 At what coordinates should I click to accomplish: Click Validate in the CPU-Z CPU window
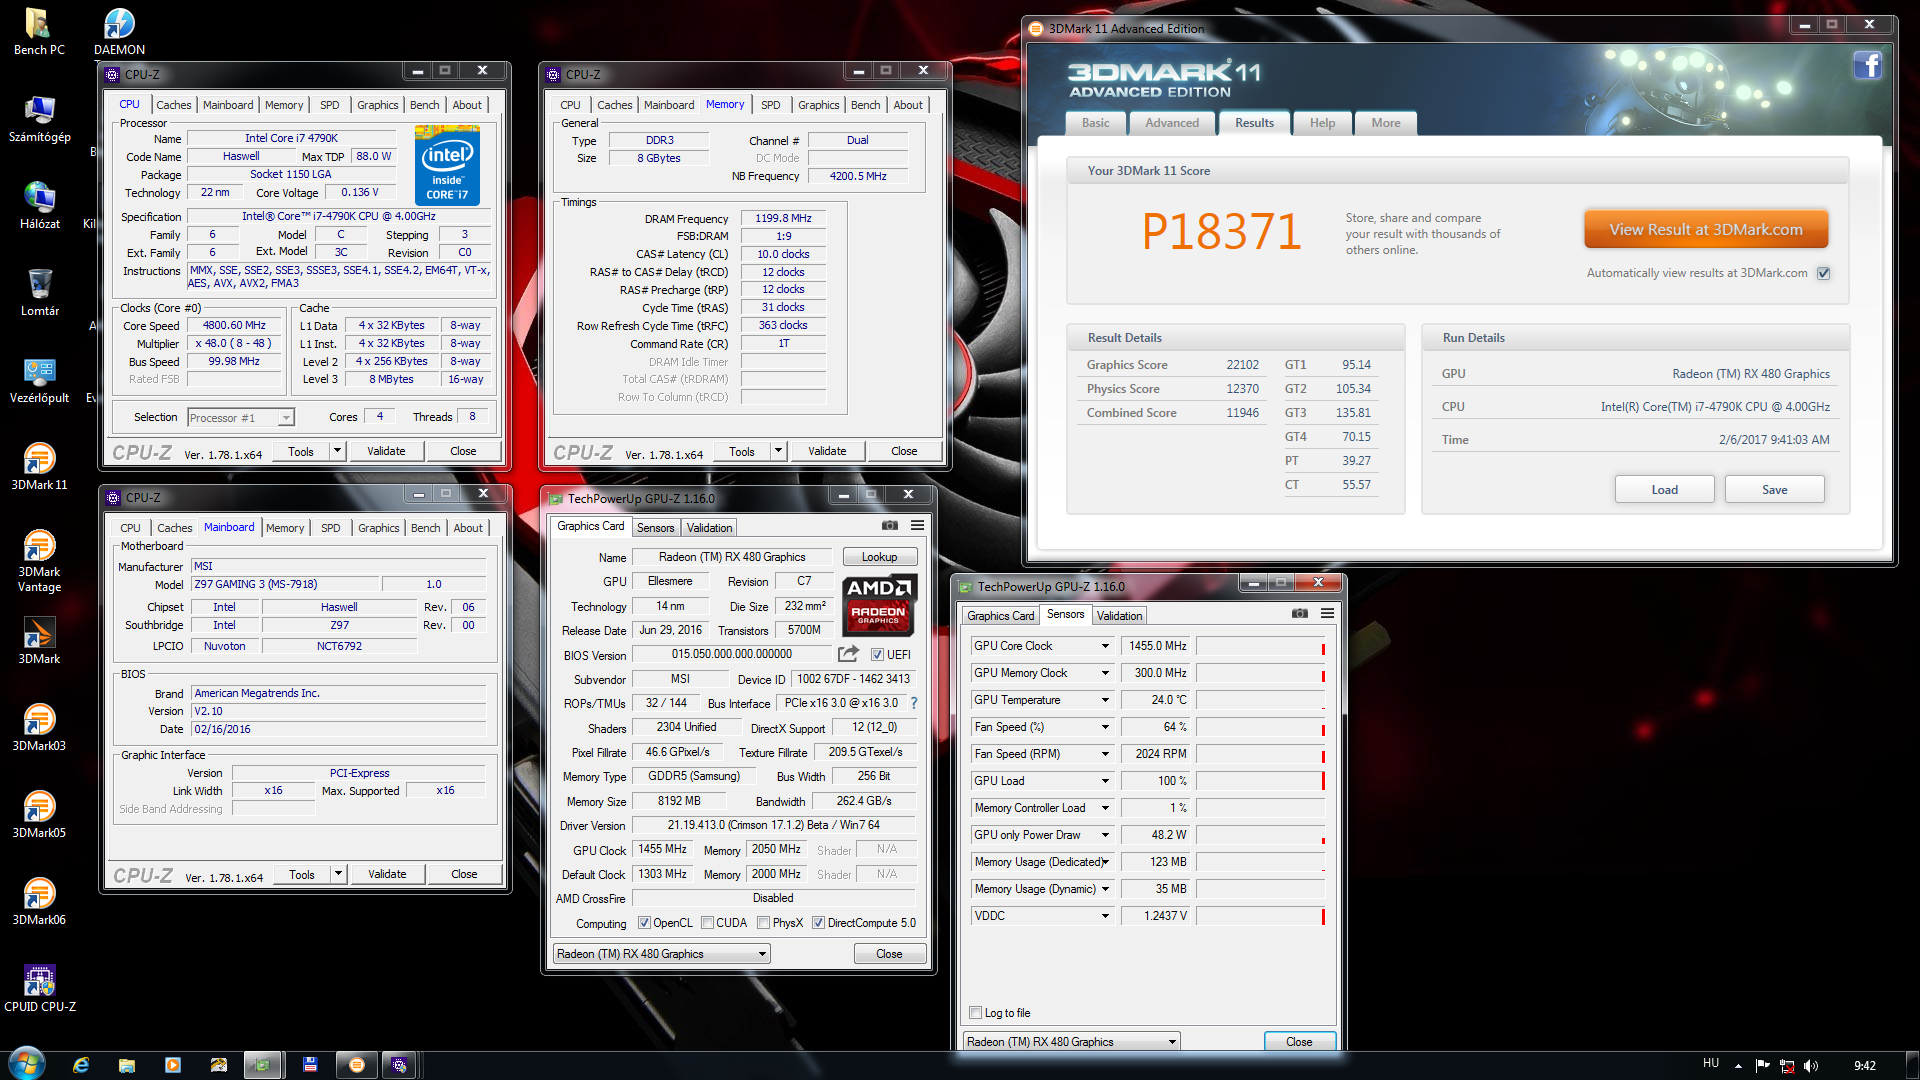(x=386, y=451)
